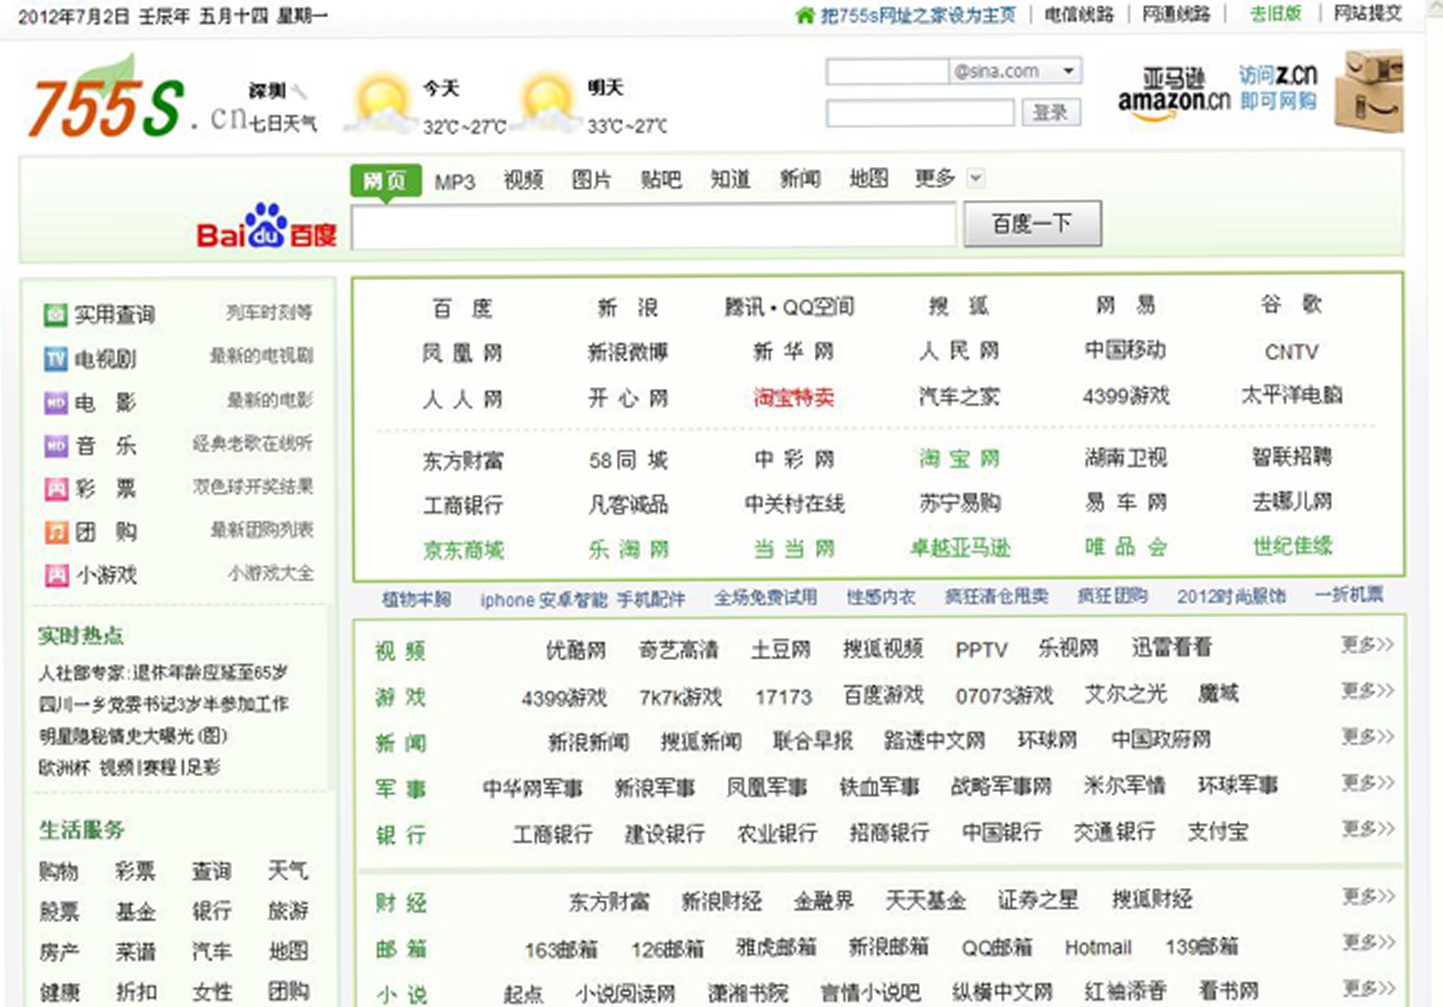Click the 登录 login button
Image resolution: width=1443 pixels, height=1007 pixels.
pyautogui.click(x=1051, y=112)
